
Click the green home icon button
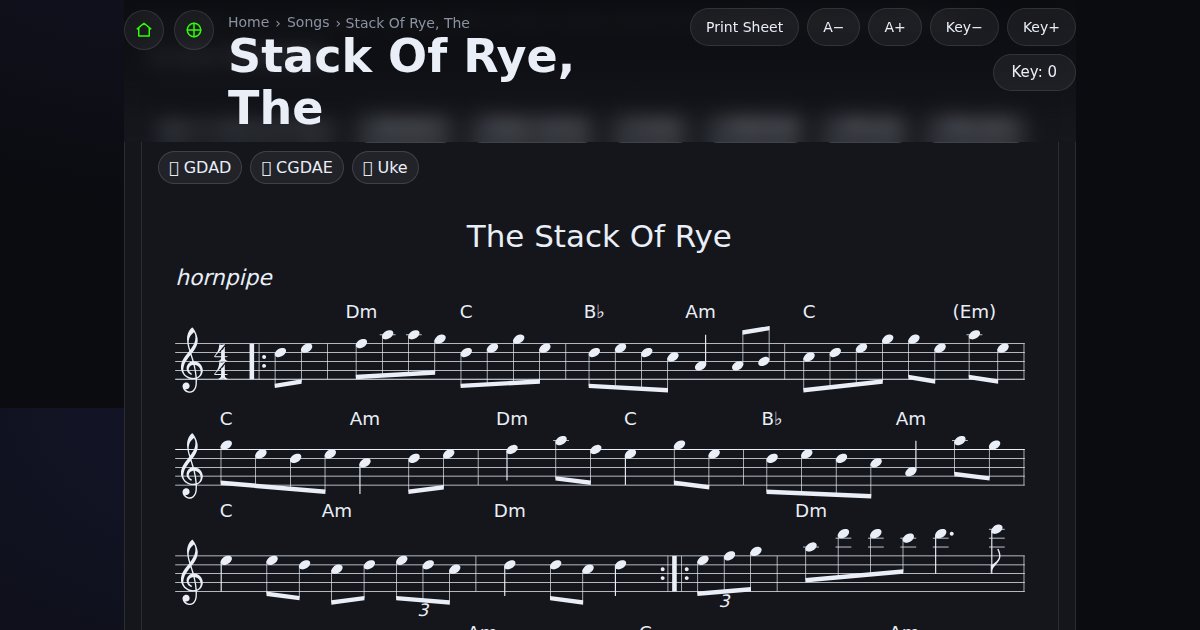pos(144,30)
